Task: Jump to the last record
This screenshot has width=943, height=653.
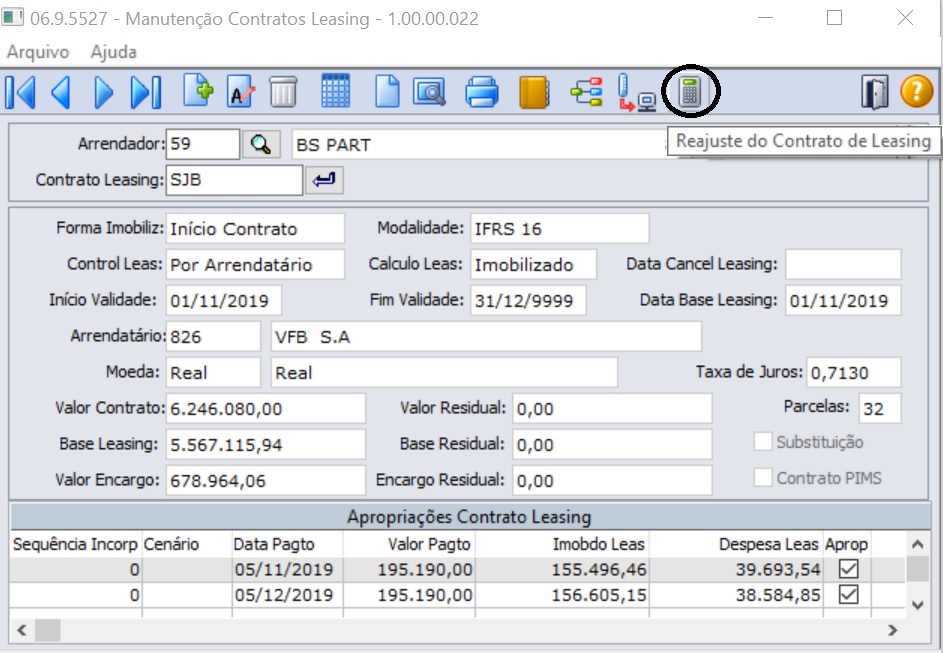Action: point(146,92)
